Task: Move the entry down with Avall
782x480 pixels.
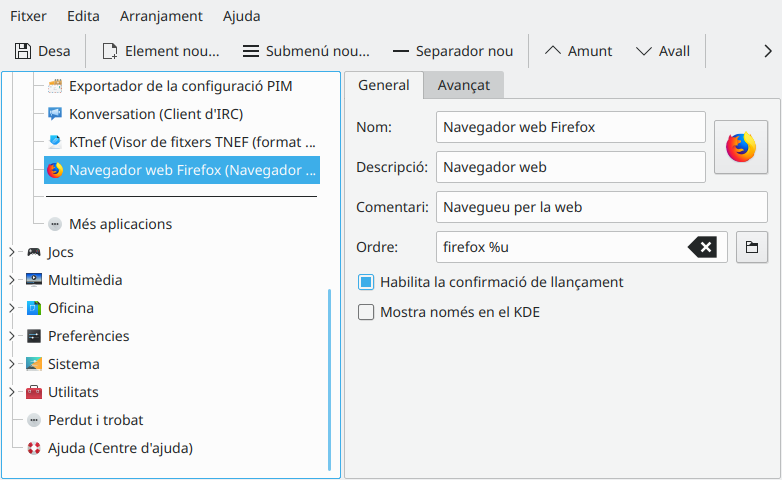Action: coord(662,51)
